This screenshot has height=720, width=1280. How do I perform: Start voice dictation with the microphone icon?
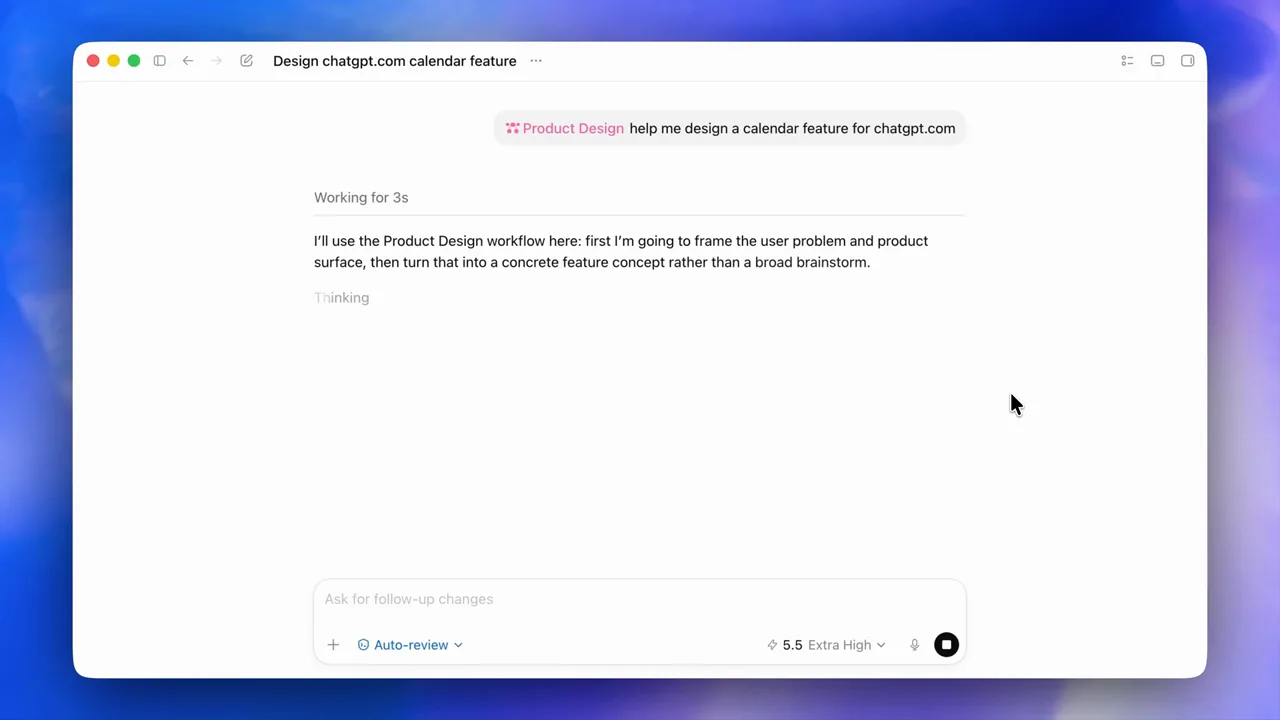(914, 645)
